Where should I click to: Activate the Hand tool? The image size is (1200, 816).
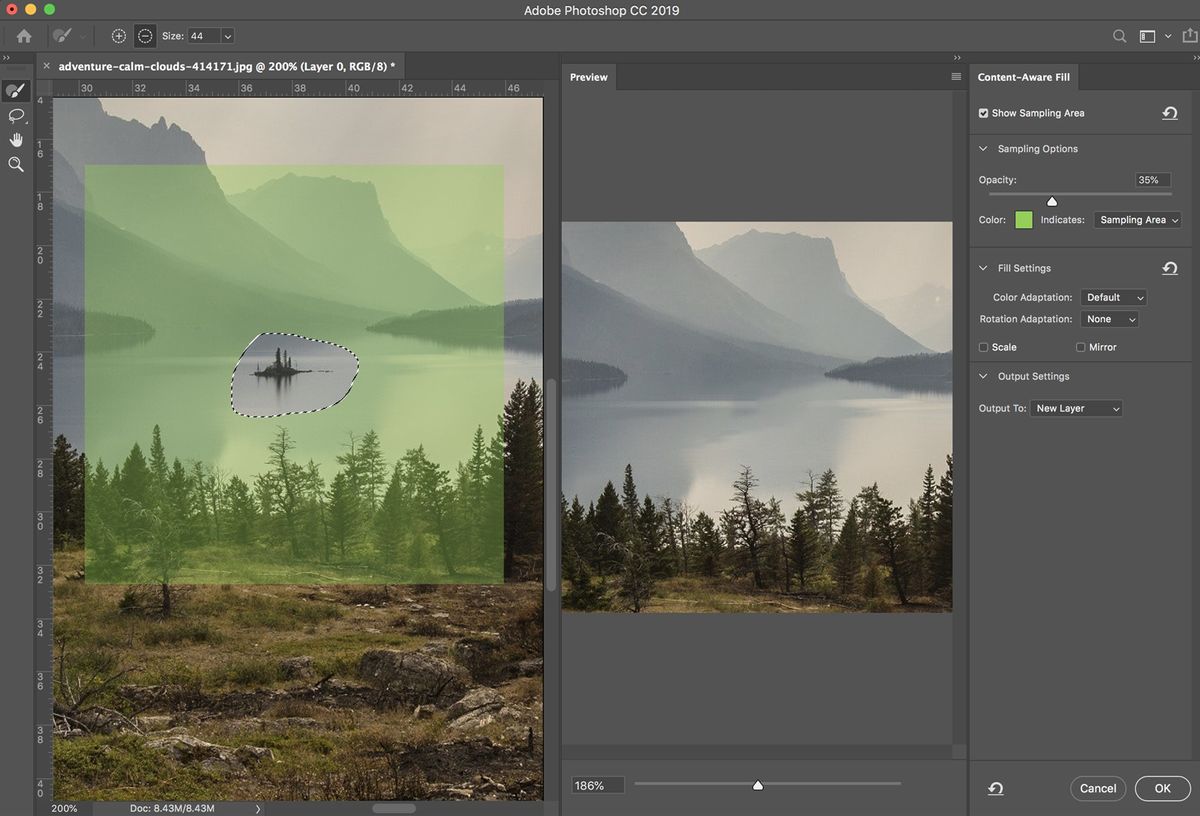(15, 140)
